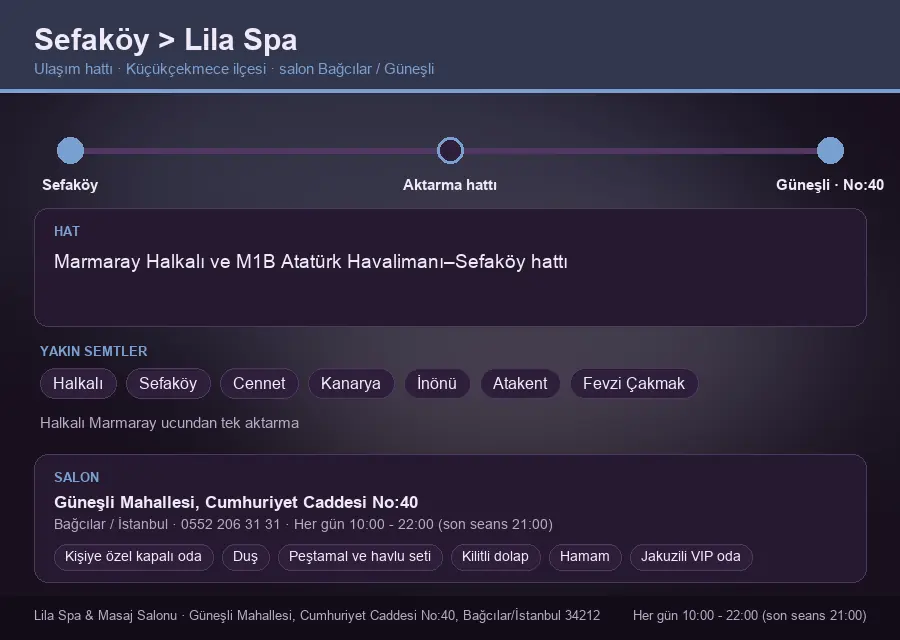The height and width of the screenshot is (640, 900).
Task: Click the Sefaköy label under the line
Action: tap(70, 185)
